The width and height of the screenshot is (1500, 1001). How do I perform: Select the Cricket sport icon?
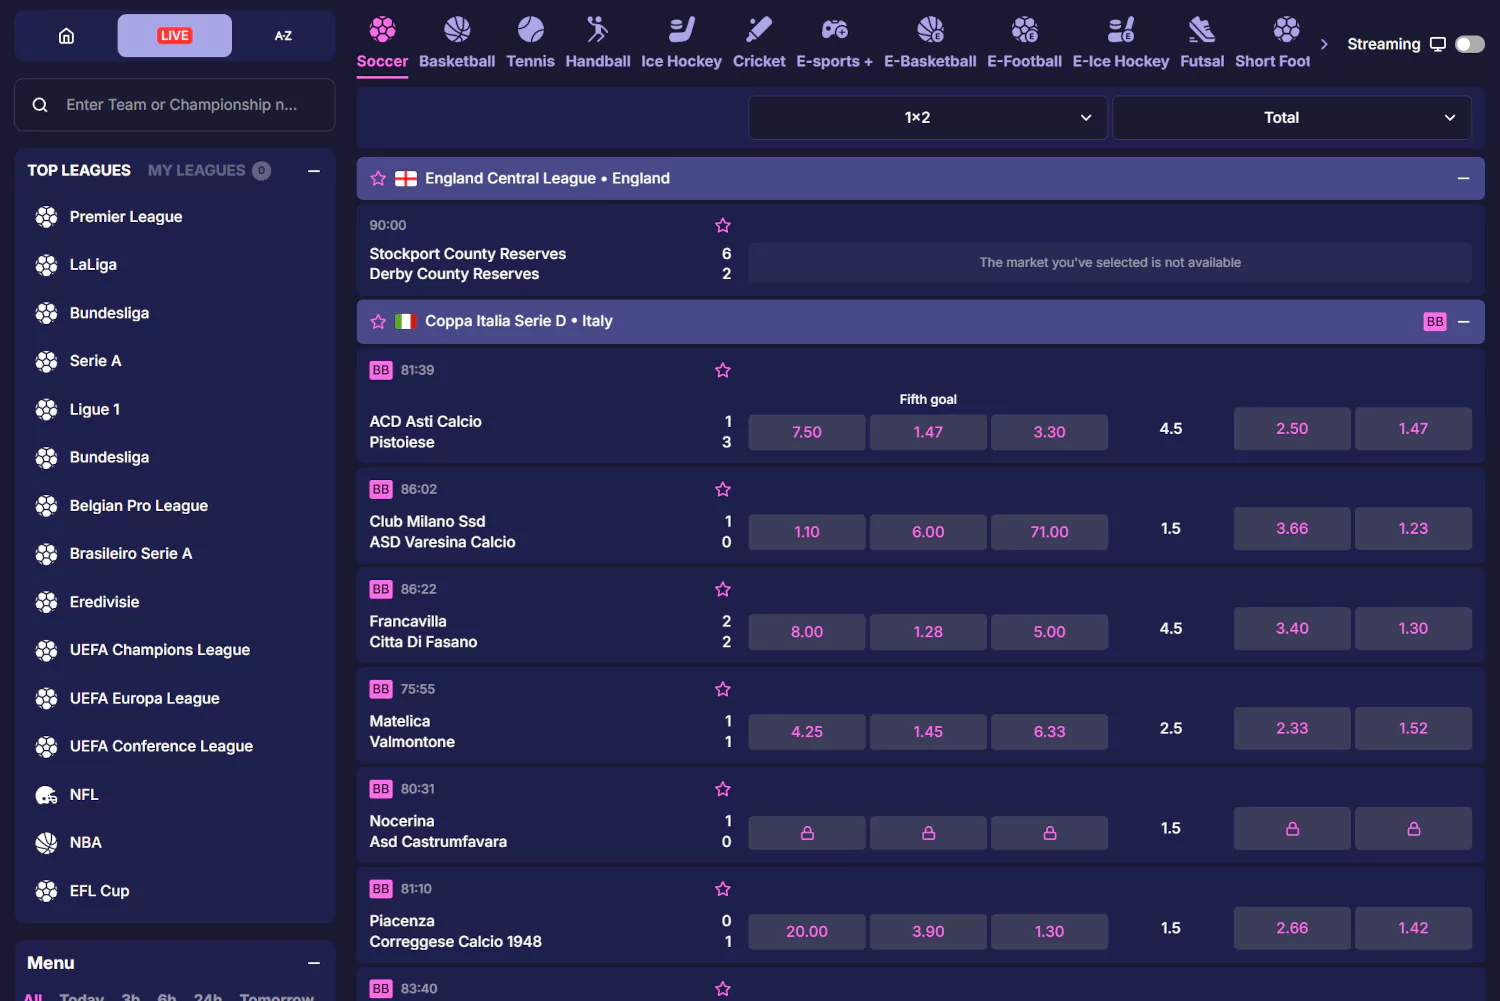(759, 29)
